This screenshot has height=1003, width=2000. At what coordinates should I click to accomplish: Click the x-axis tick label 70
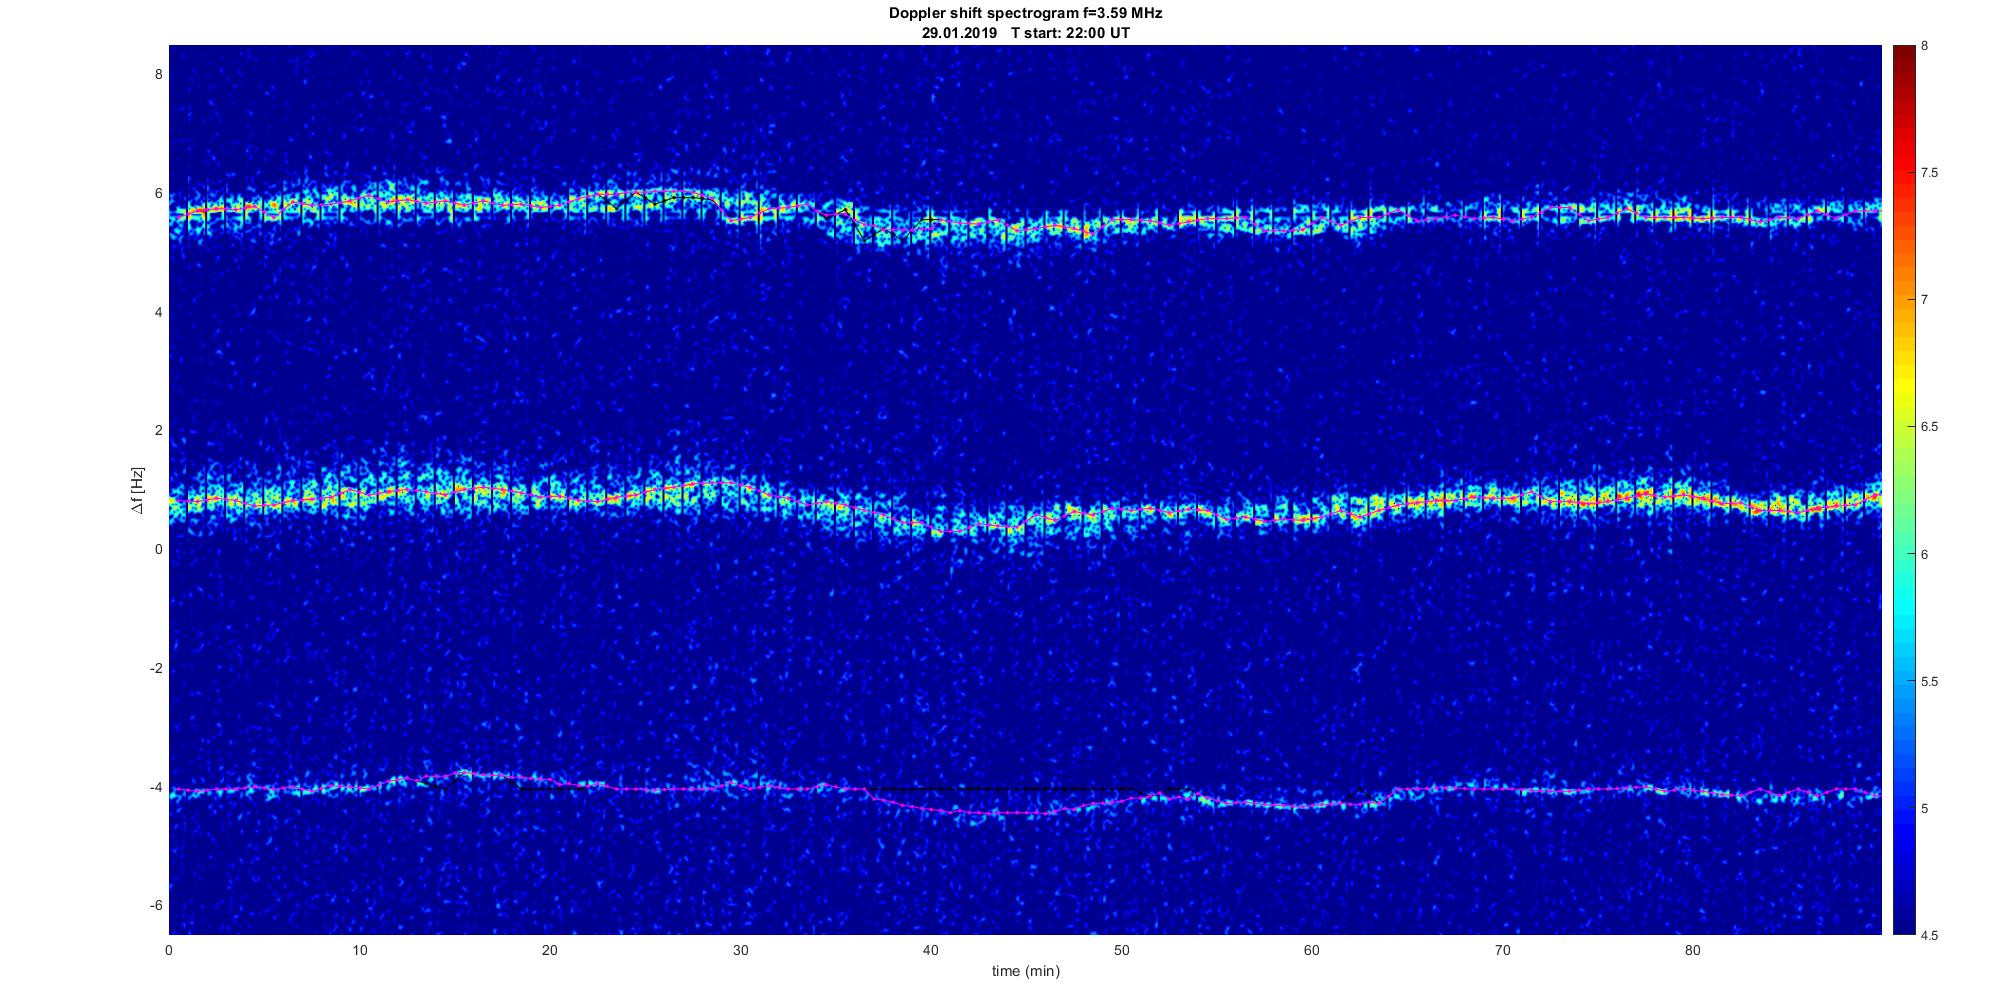point(1502,950)
